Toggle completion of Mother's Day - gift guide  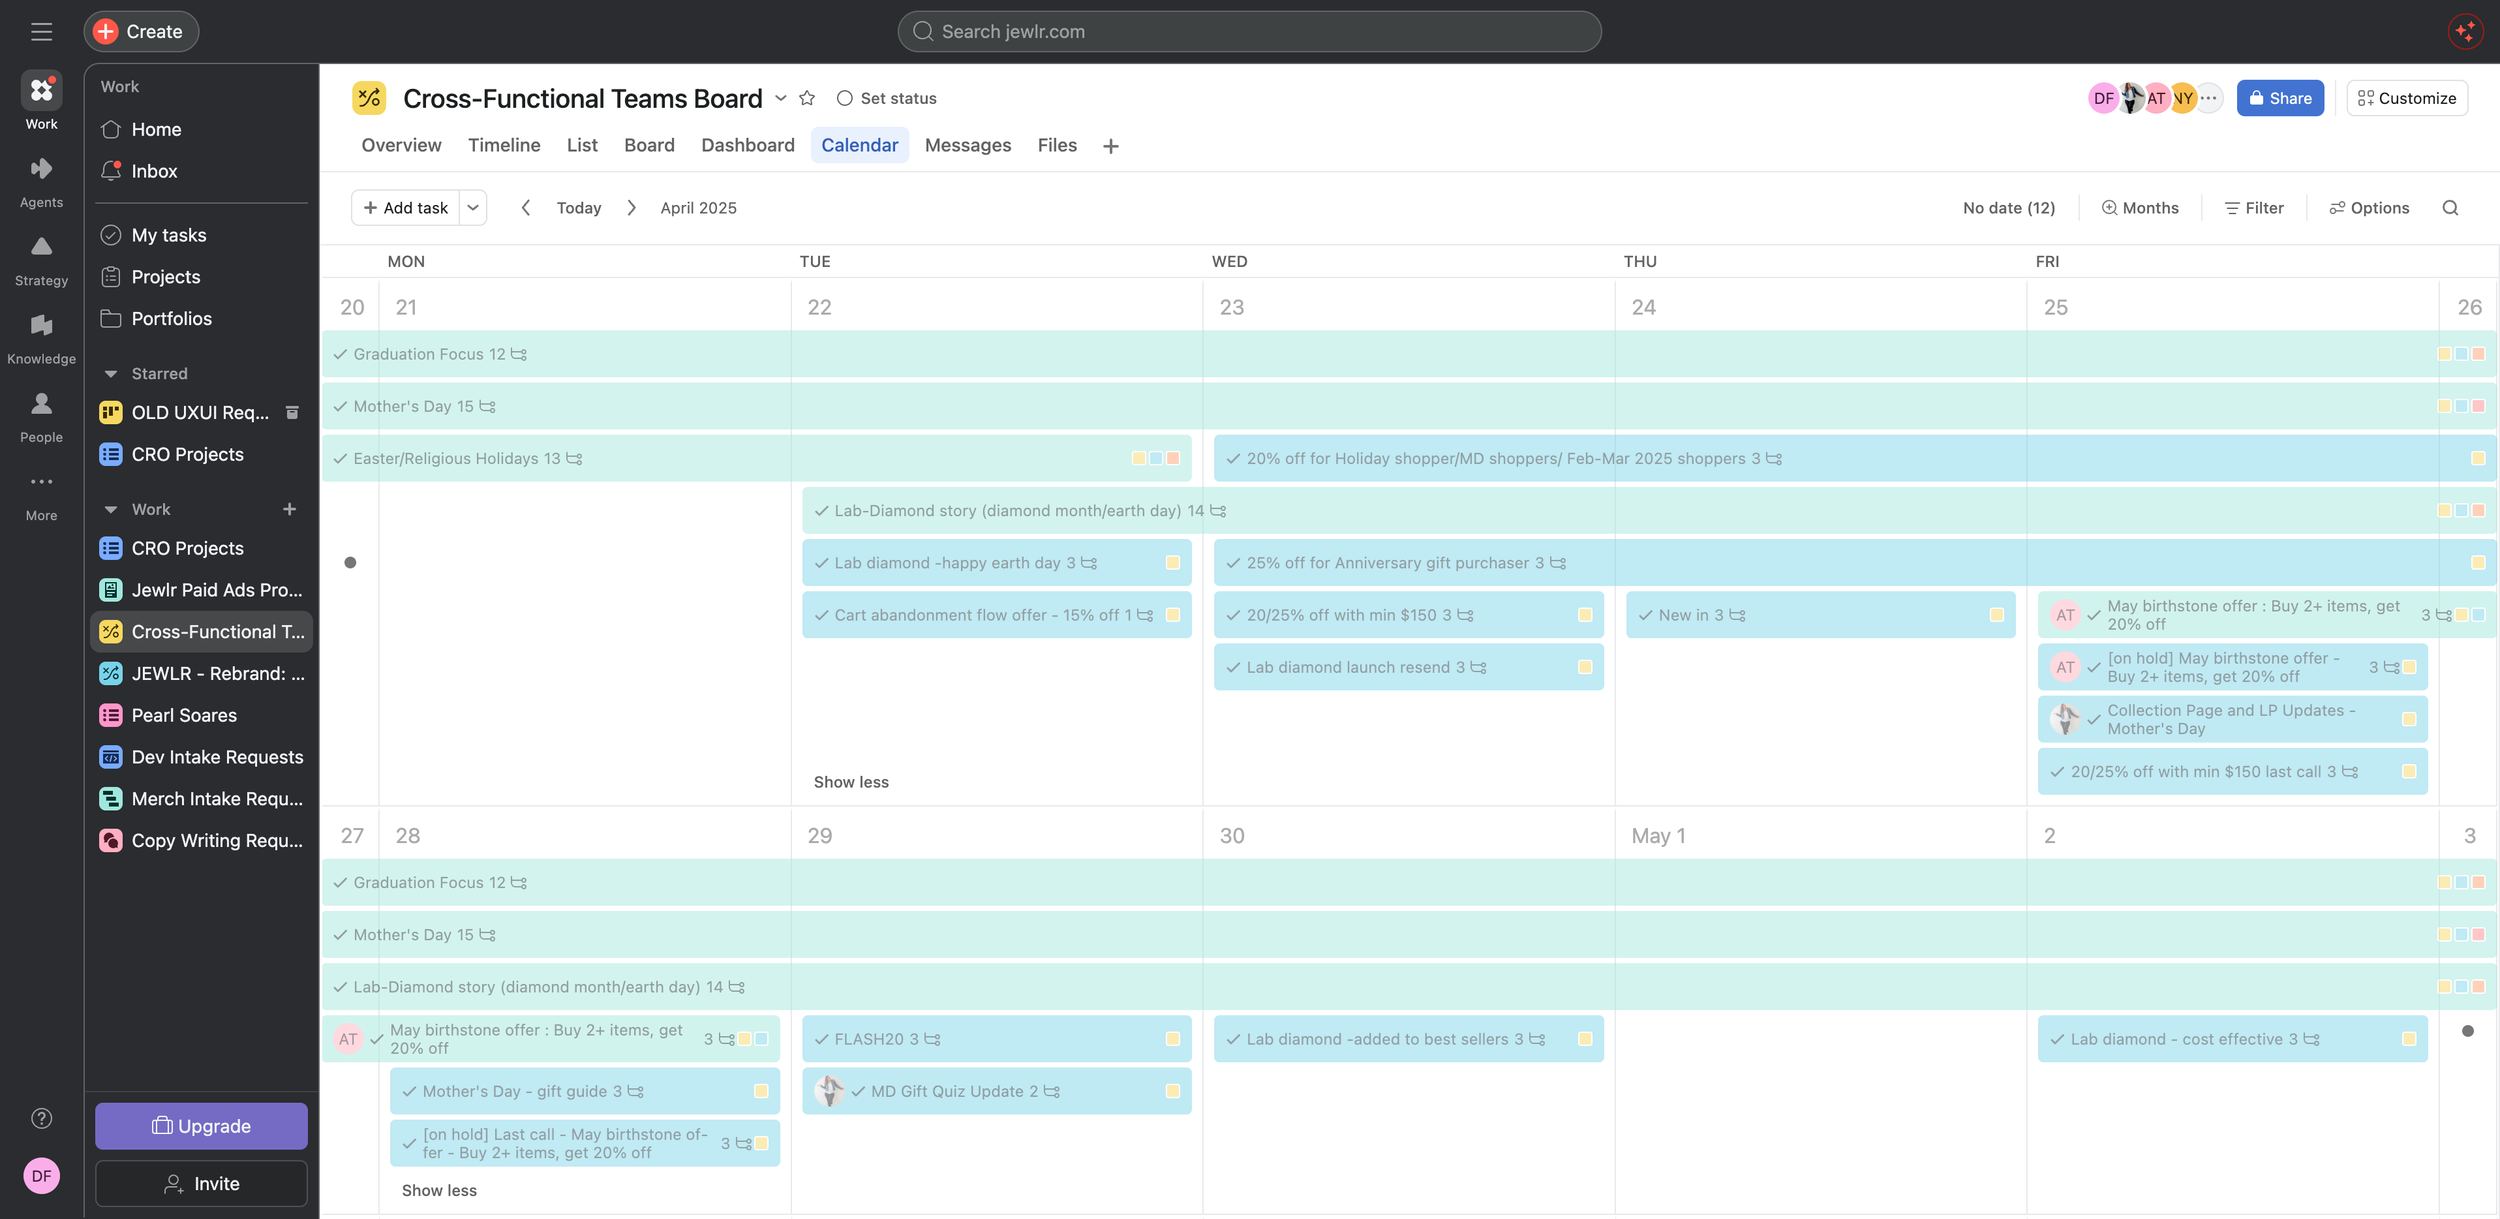(x=409, y=1091)
